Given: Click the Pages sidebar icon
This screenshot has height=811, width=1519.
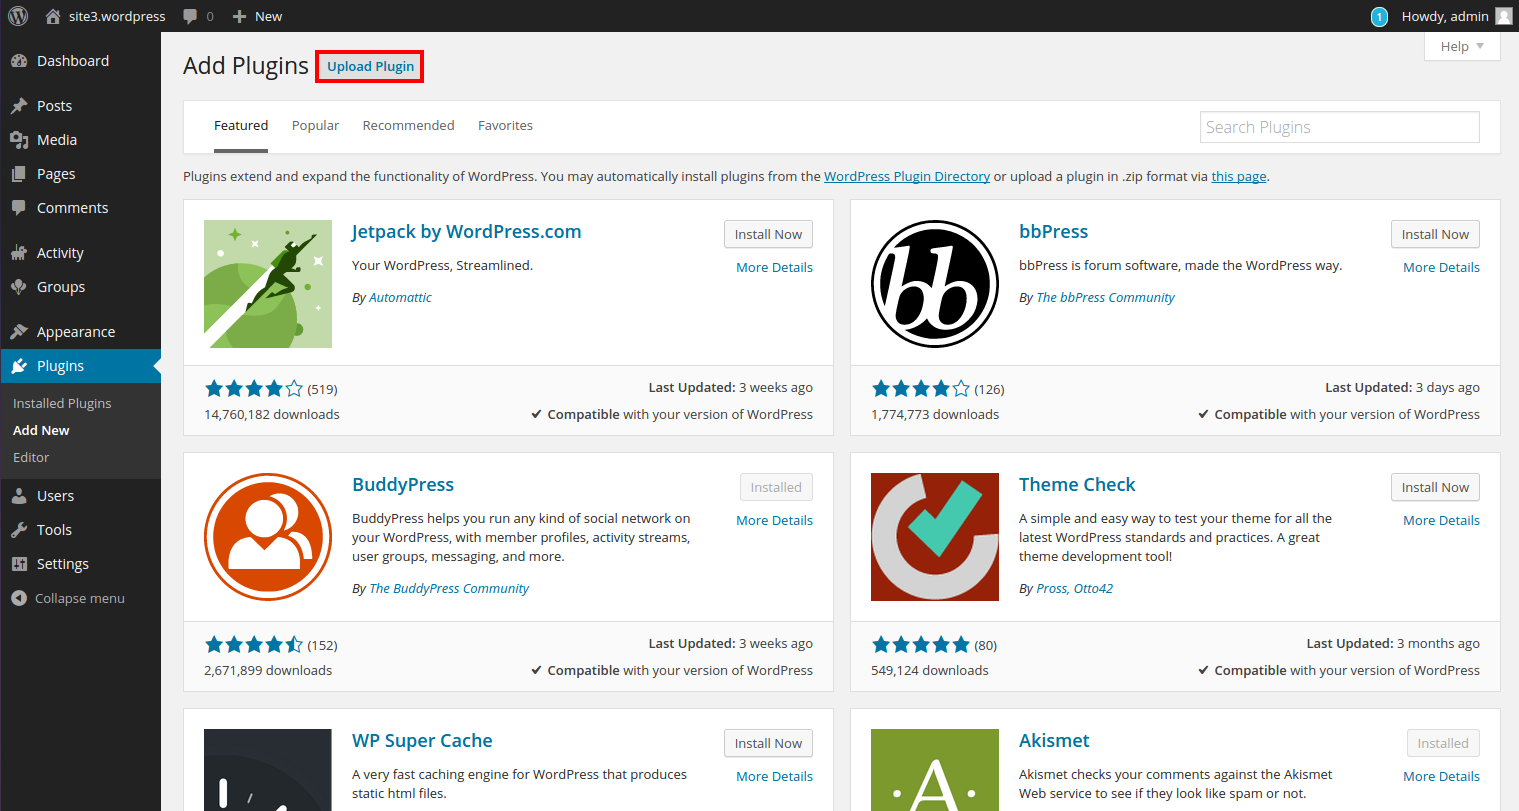Looking at the screenshot, I should [19, 174].
